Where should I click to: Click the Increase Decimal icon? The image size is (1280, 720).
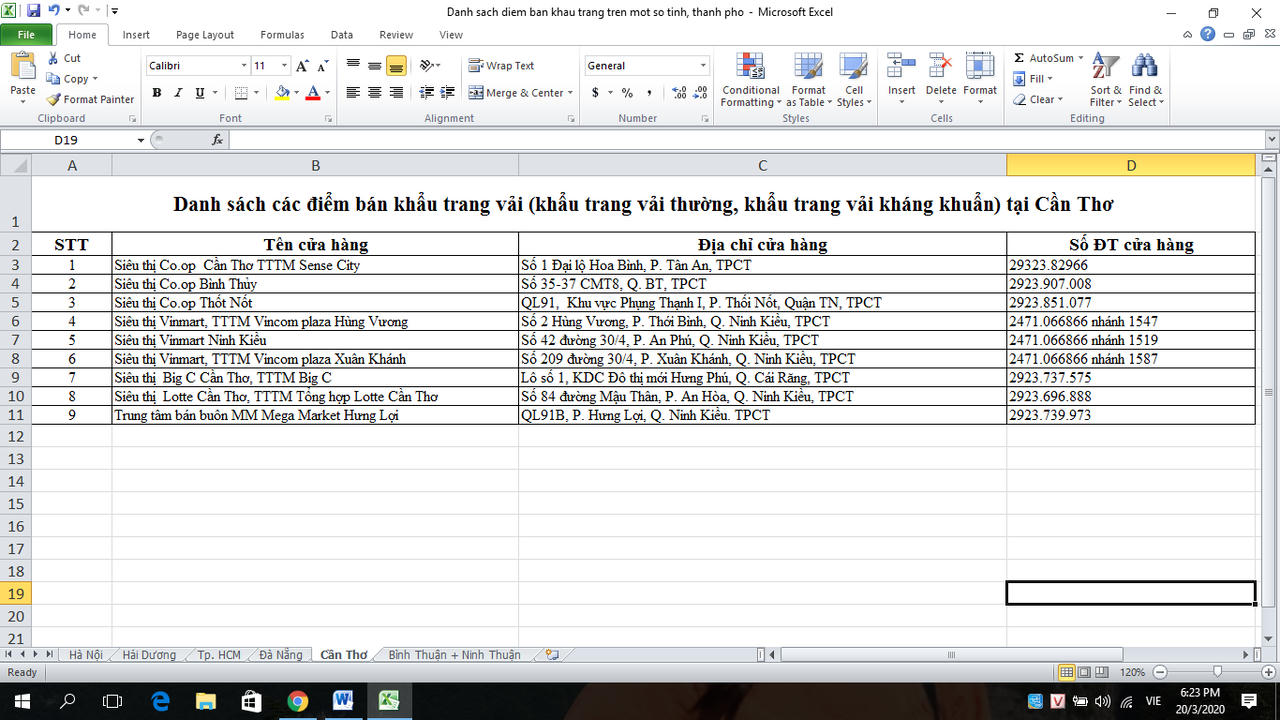pos(680,93)
